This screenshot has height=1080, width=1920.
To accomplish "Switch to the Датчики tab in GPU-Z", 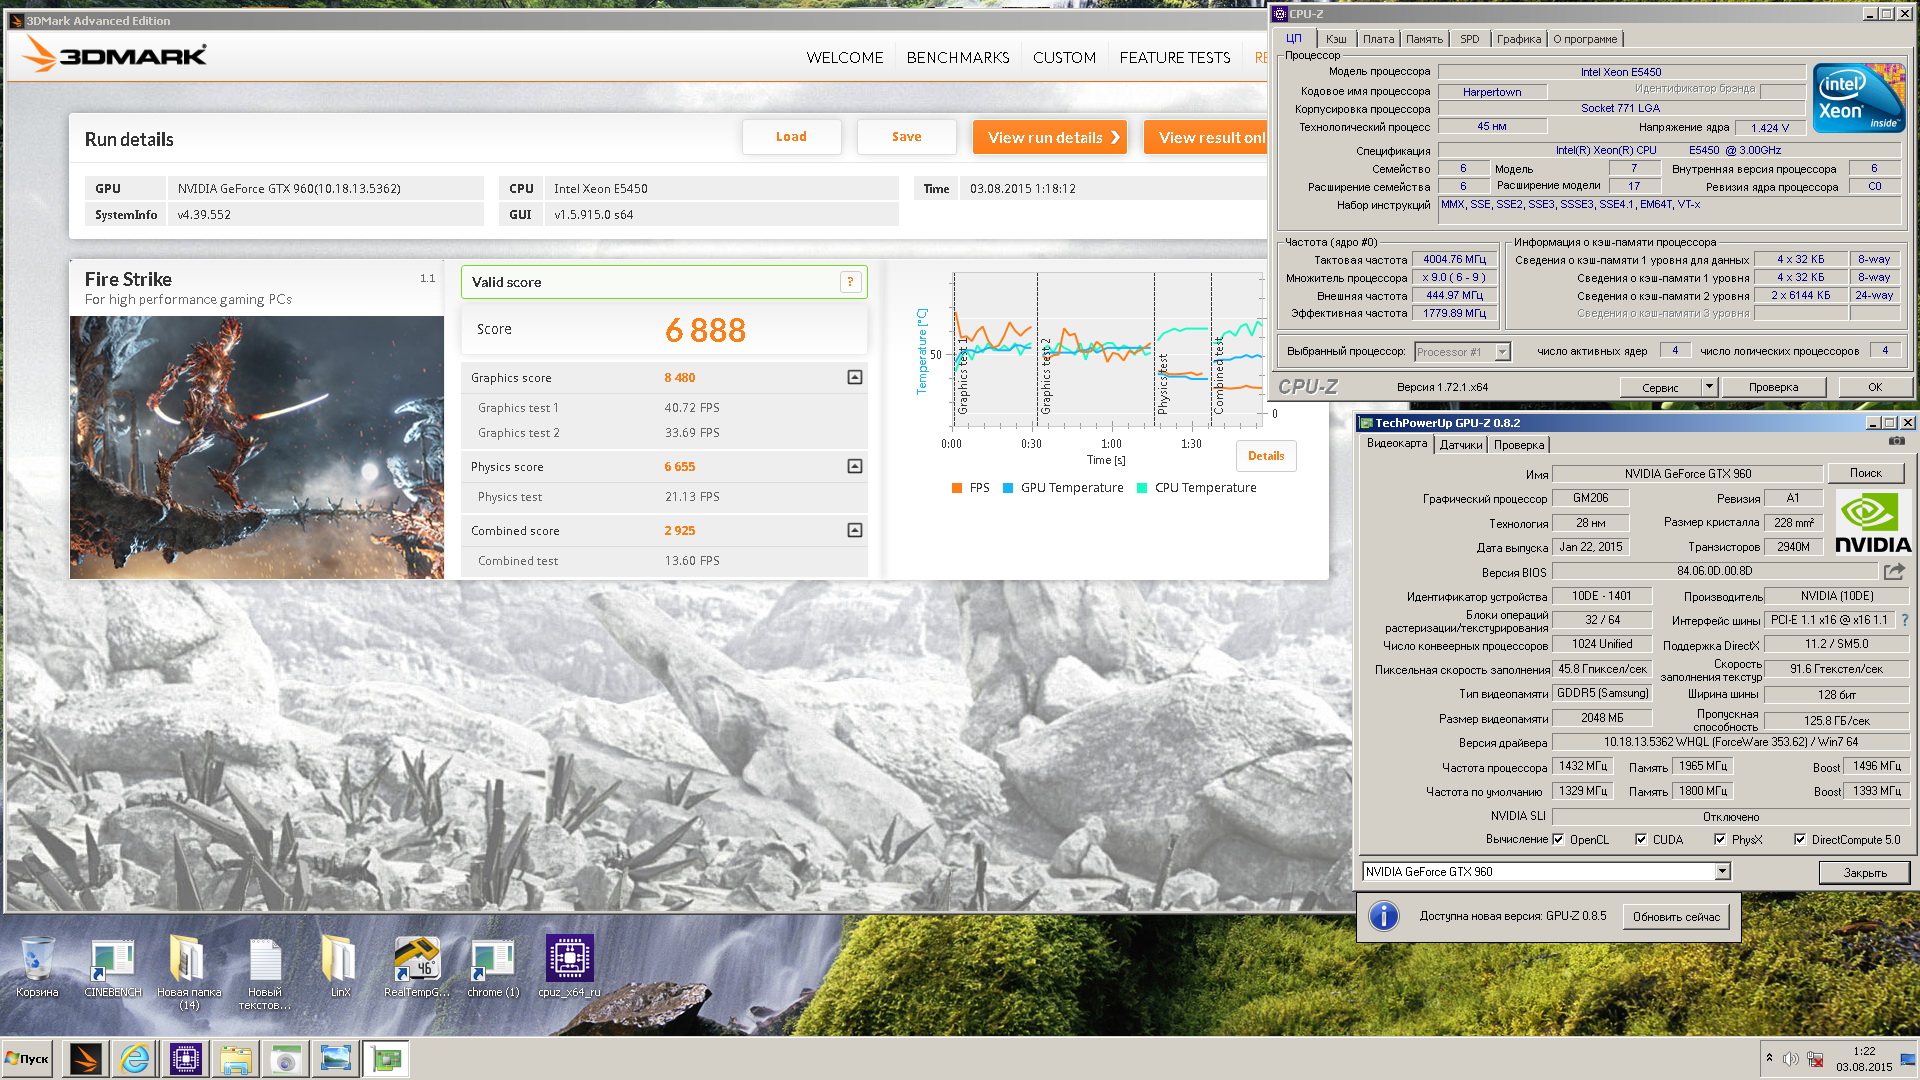I will (1460, 445).
